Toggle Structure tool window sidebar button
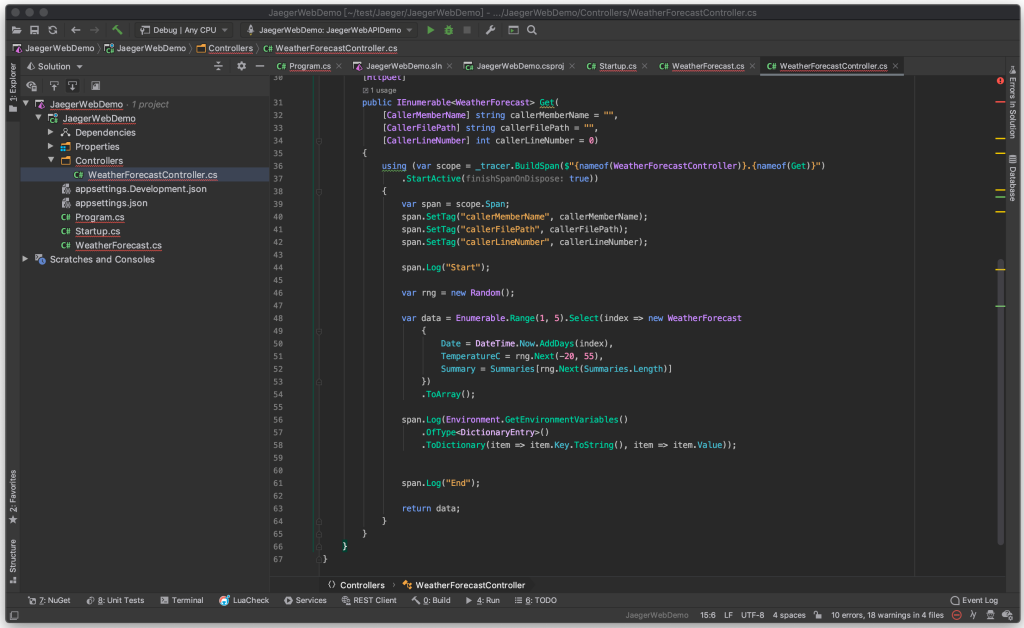 pos(12,561)
